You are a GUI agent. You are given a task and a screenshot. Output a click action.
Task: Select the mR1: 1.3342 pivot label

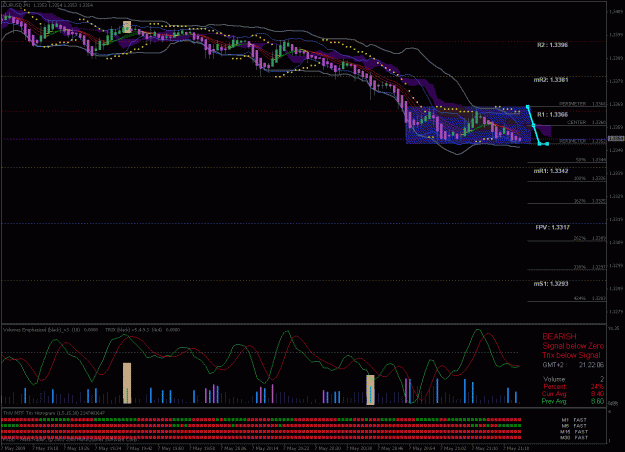coord(551,171)
